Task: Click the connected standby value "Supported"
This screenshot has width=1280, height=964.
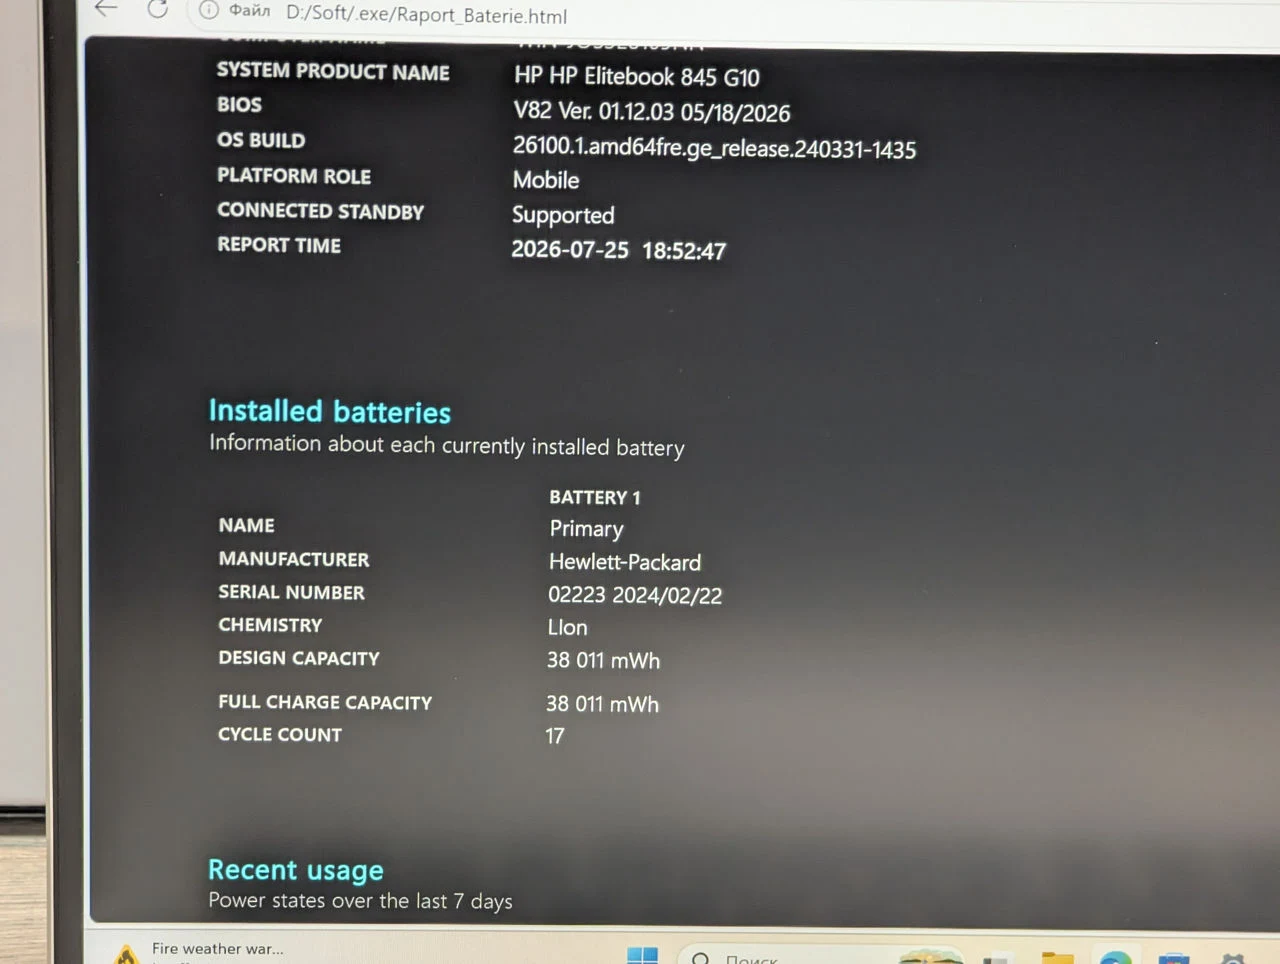Action: point(563,215)
